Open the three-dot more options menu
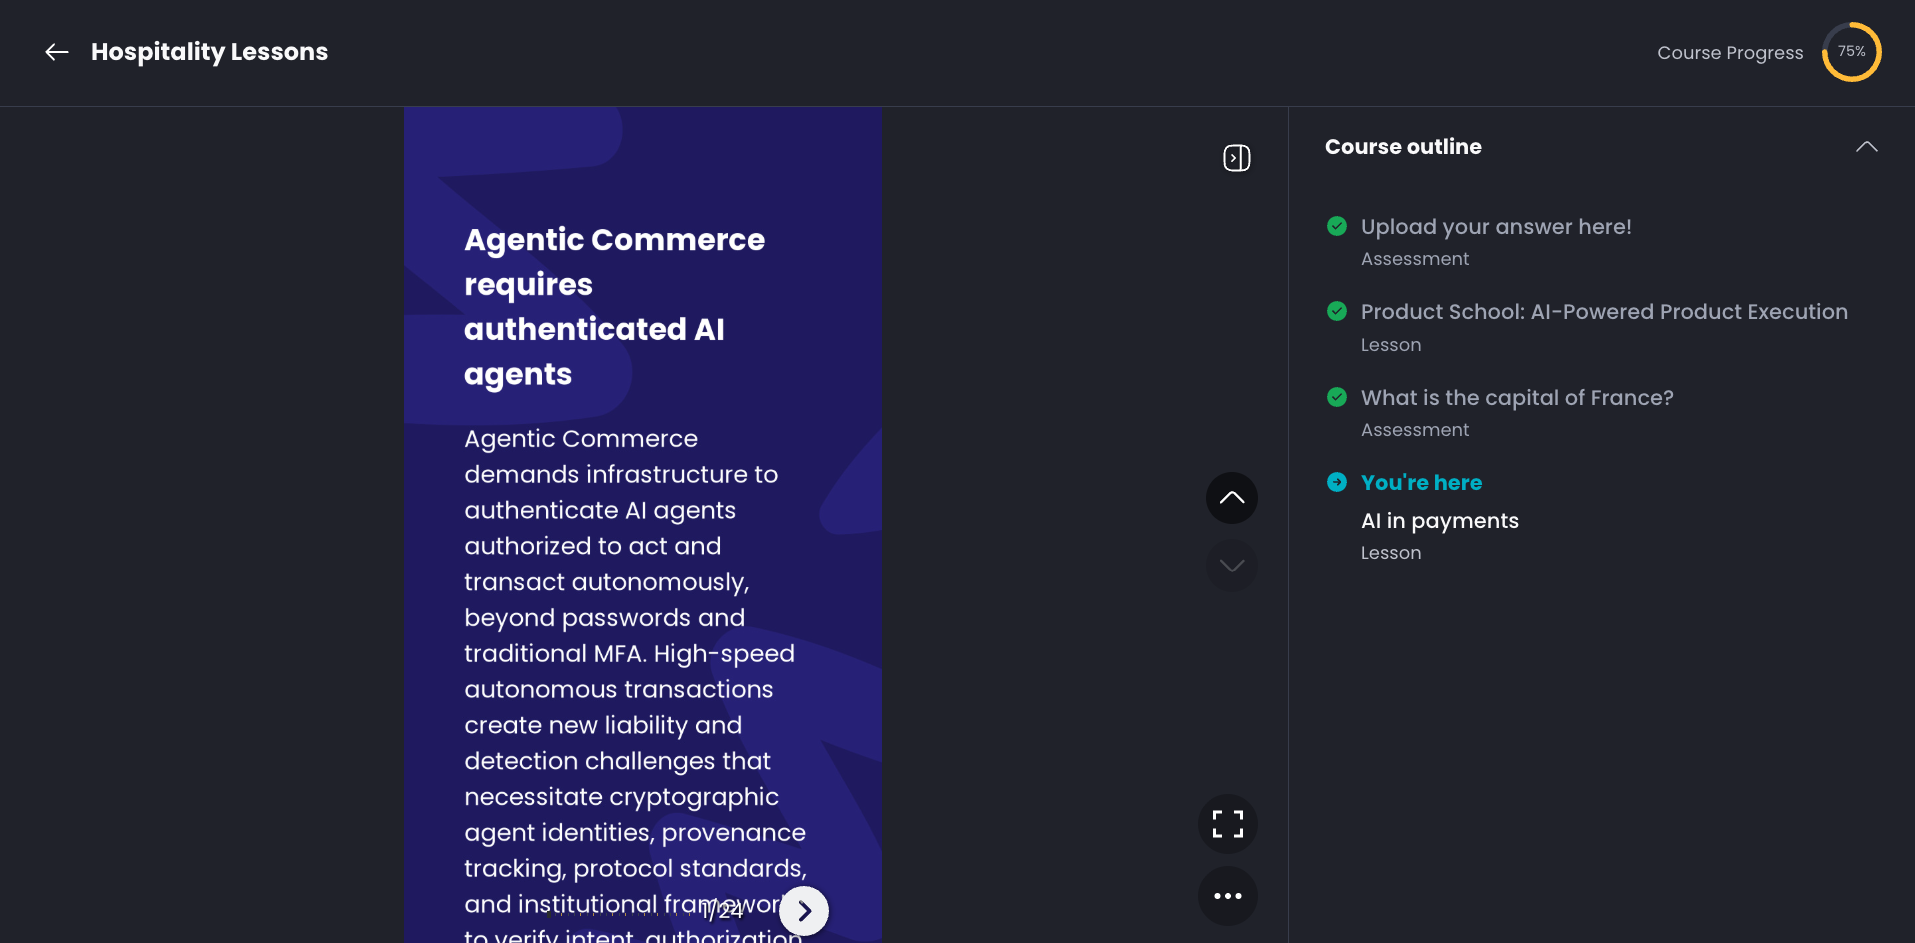The image size is (1915, 943). (x=1227, y=896)
